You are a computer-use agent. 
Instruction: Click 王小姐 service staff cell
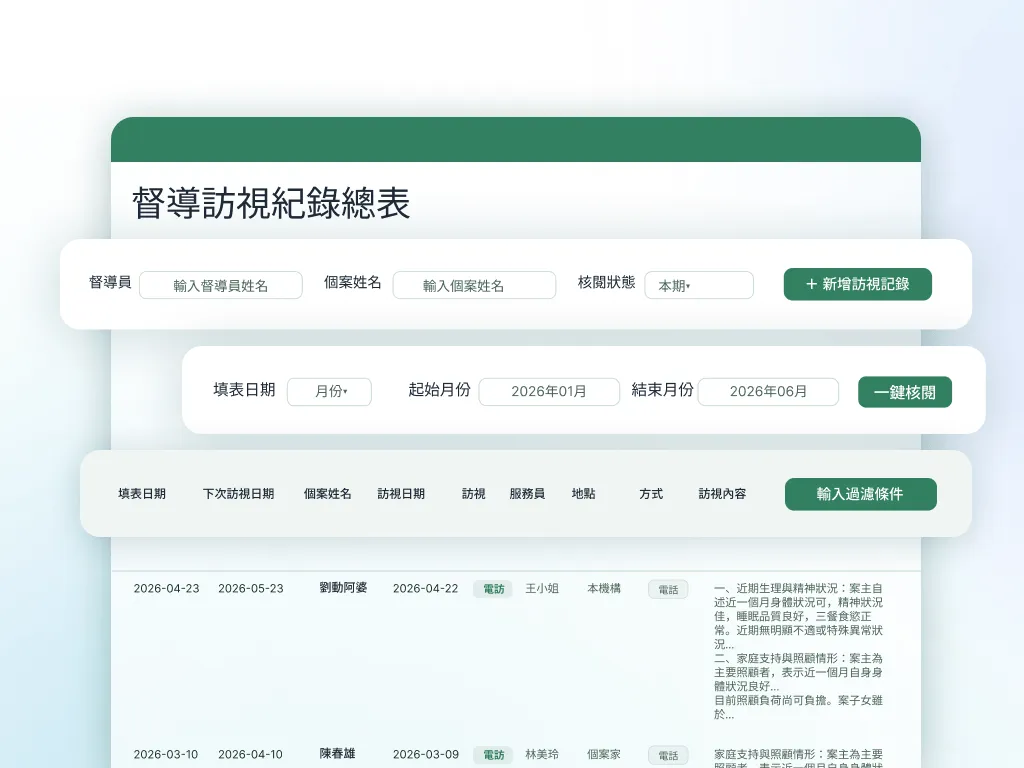pos(542,588)
